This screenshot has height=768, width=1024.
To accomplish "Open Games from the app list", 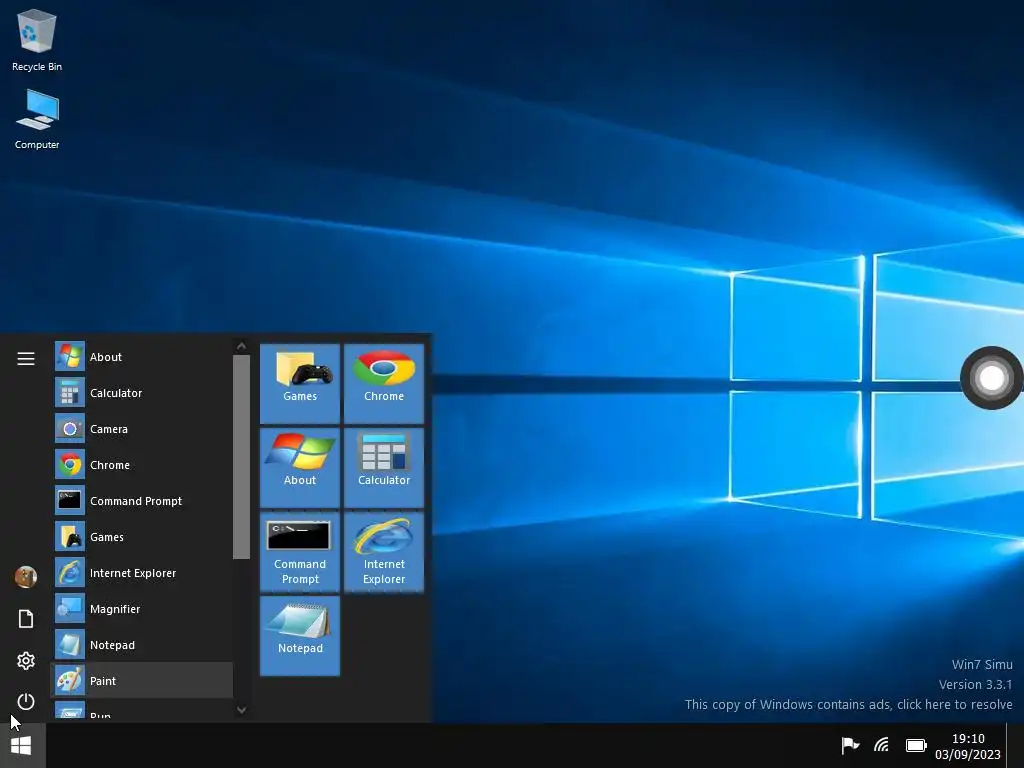I will click(x=142, y=536).
